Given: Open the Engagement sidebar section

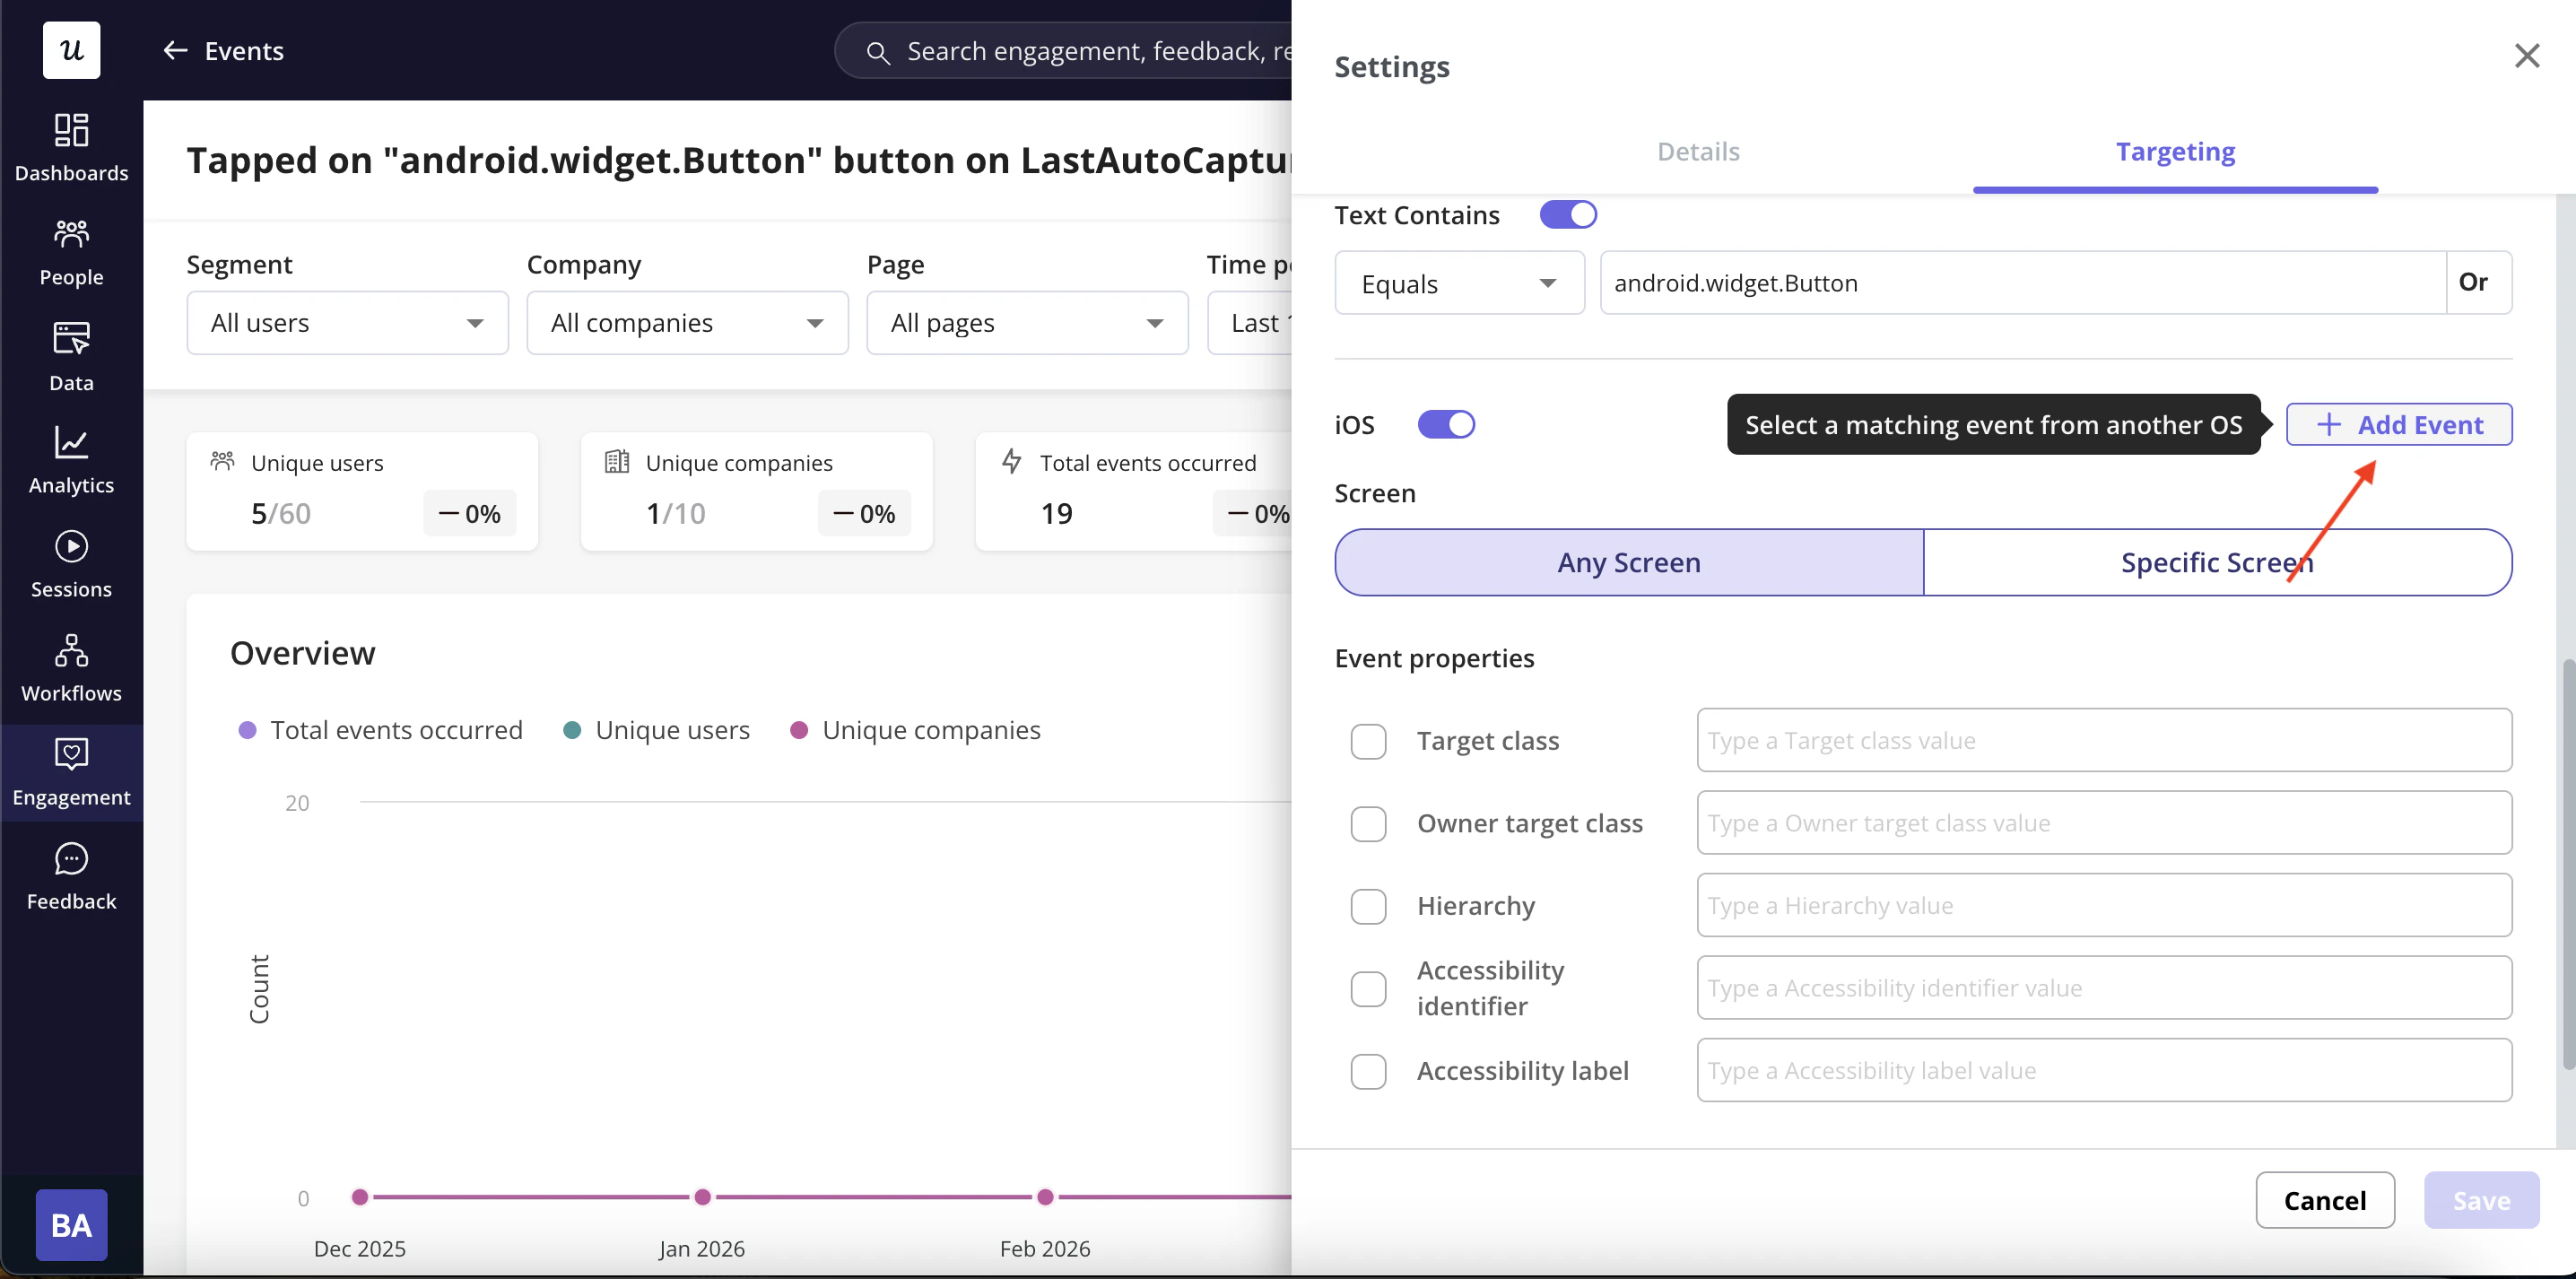Looking at the screenshot, I should [x=71, y=773].
